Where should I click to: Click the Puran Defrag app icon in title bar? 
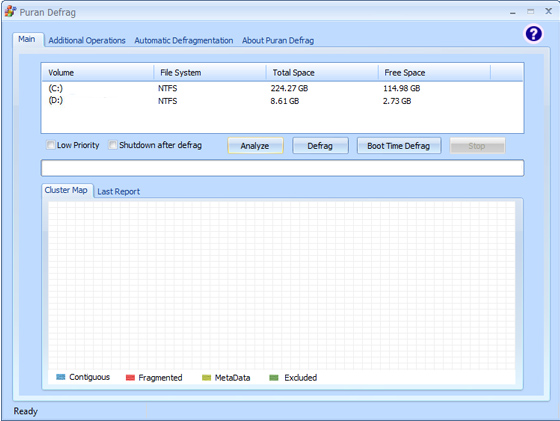[x=10, y=11]
